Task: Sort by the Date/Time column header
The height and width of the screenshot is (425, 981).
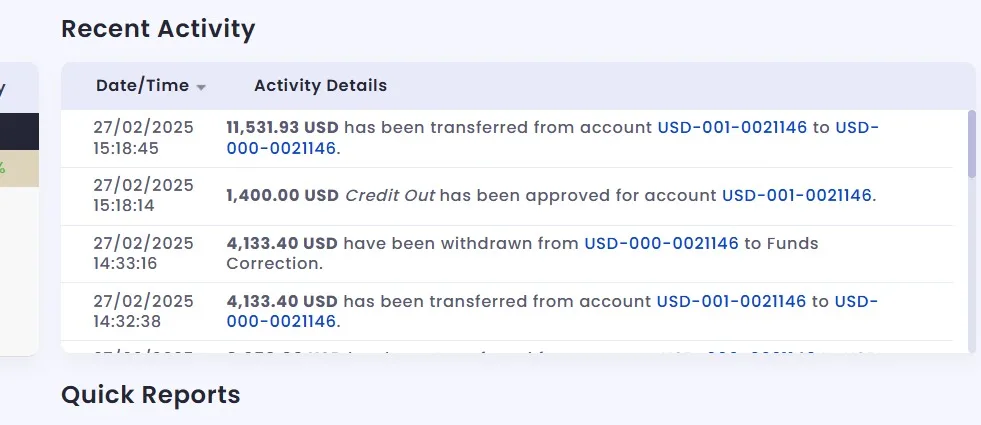Action: coord(142,86)
